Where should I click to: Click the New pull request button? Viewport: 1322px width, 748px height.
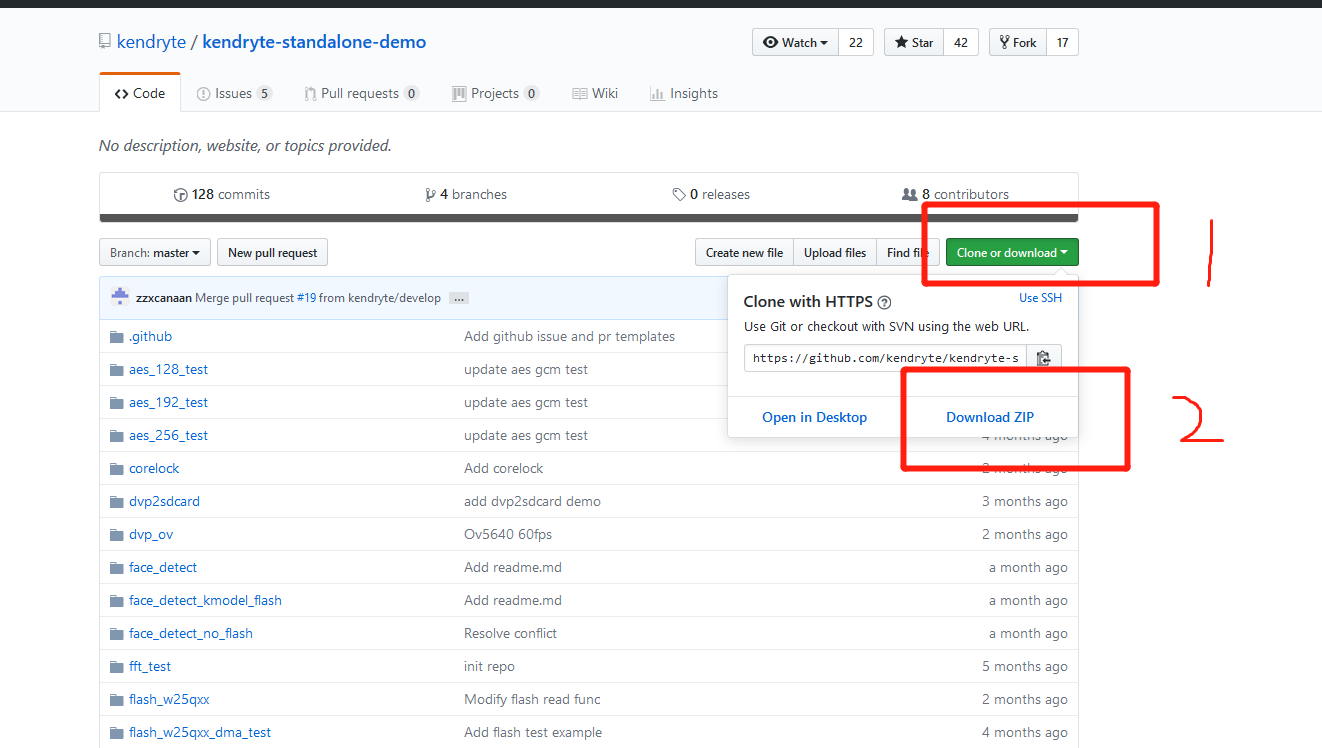click(272, 253)
